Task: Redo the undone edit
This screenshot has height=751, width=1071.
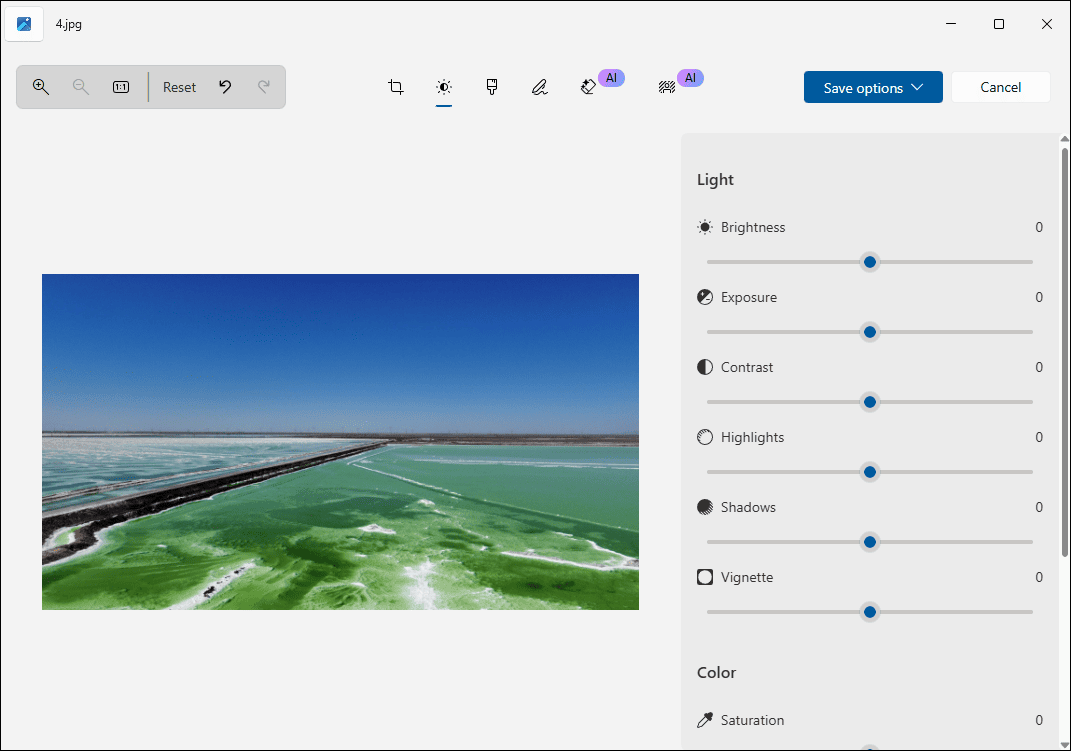Action: coord(264,87)
